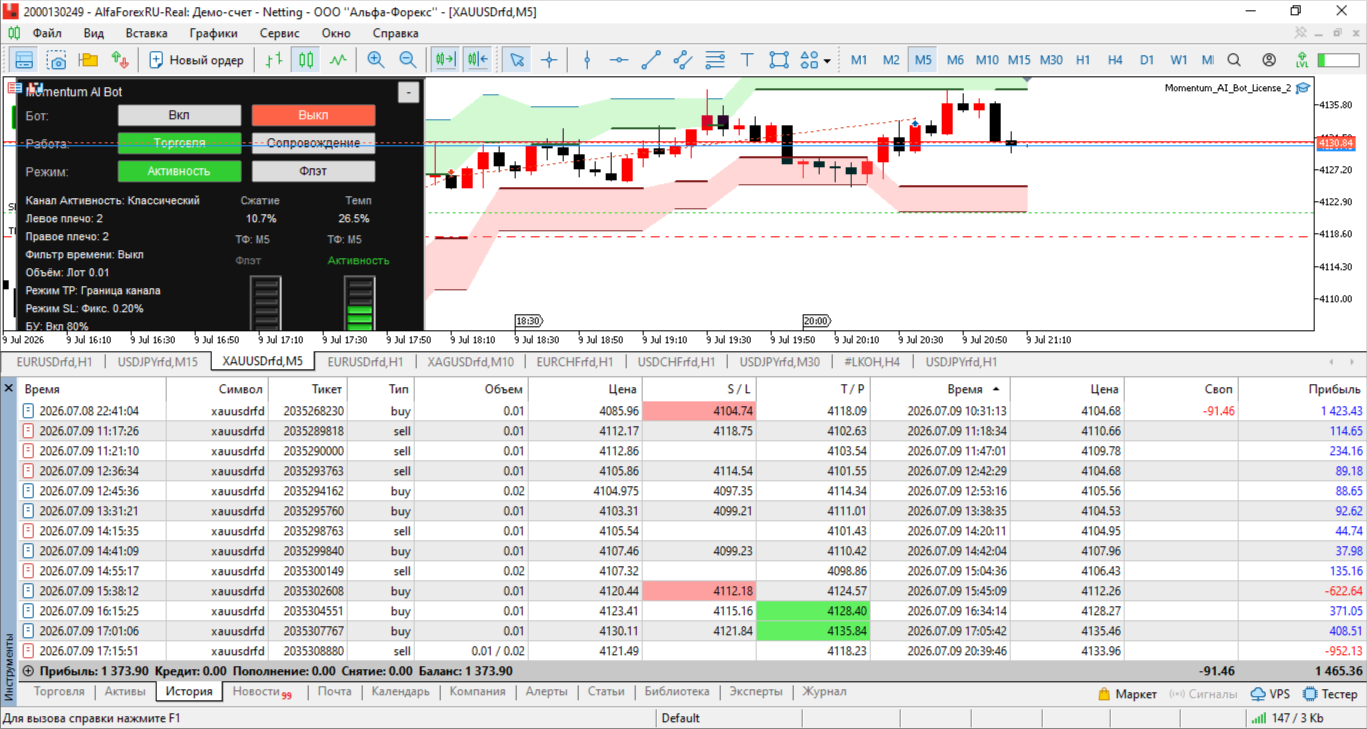This screenshot has width=1367, height=729.
Task: Switch chart to candlestick display
Action: pyautogui.click(x=306, y=60)
